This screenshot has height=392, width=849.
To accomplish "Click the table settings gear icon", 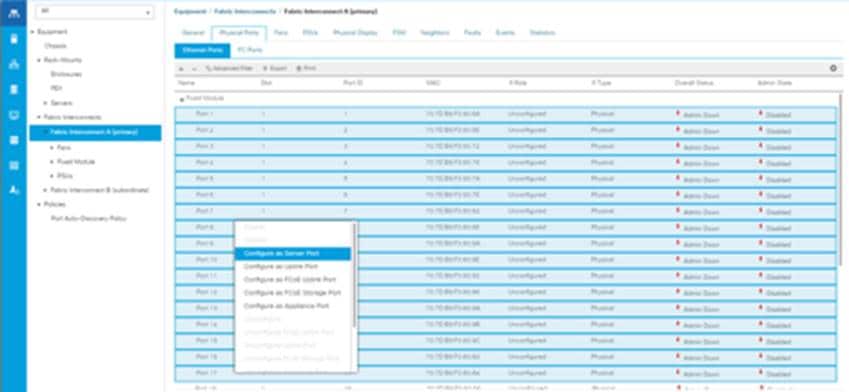I will (x=833, y=68).
